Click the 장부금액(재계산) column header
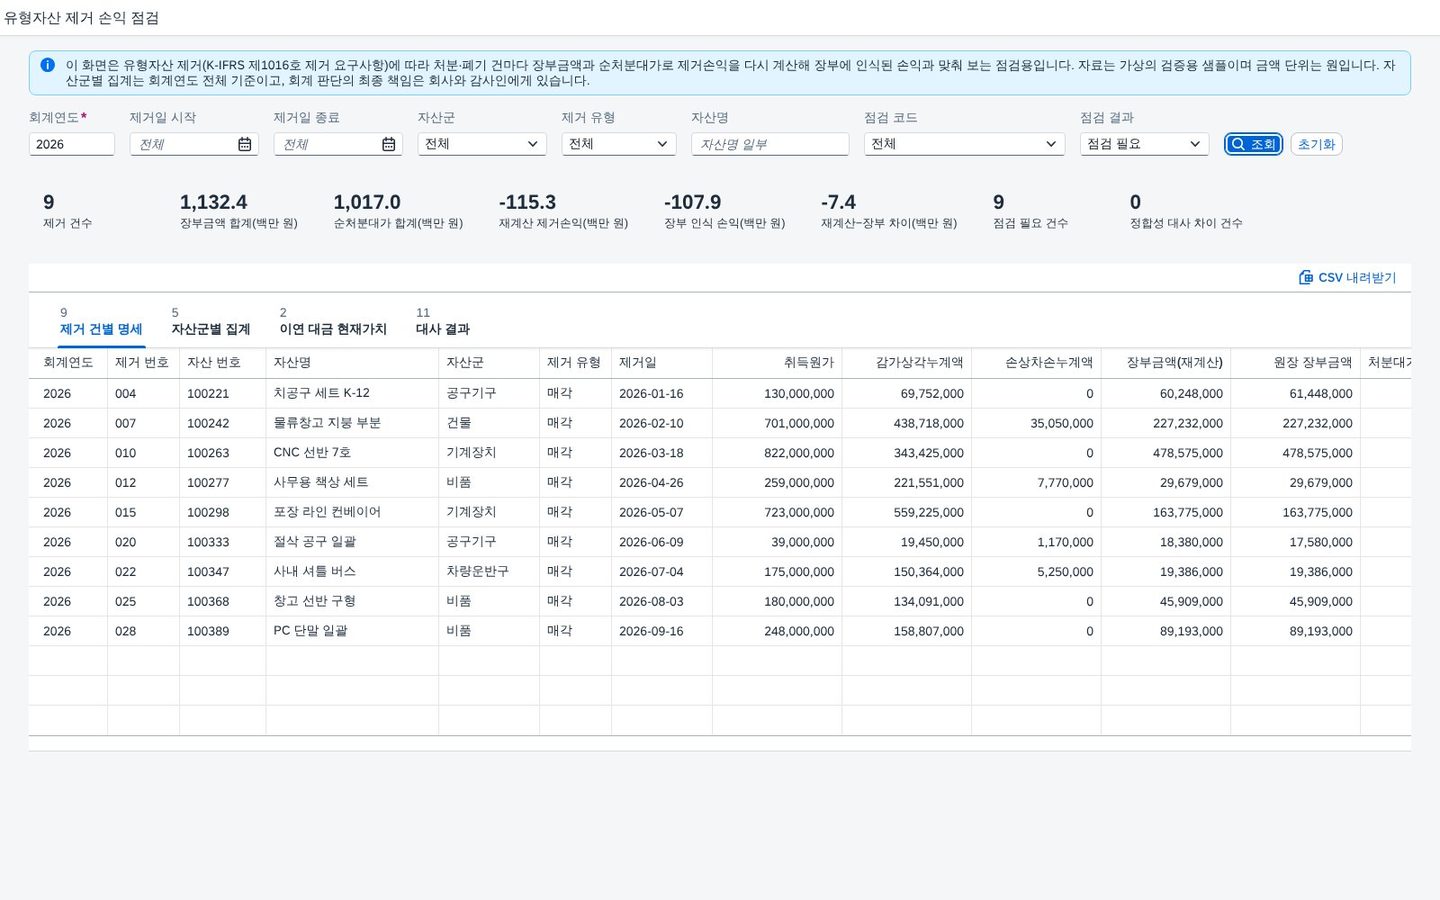This screenshot has height=900, width=1440. (x=1166, y=363)
